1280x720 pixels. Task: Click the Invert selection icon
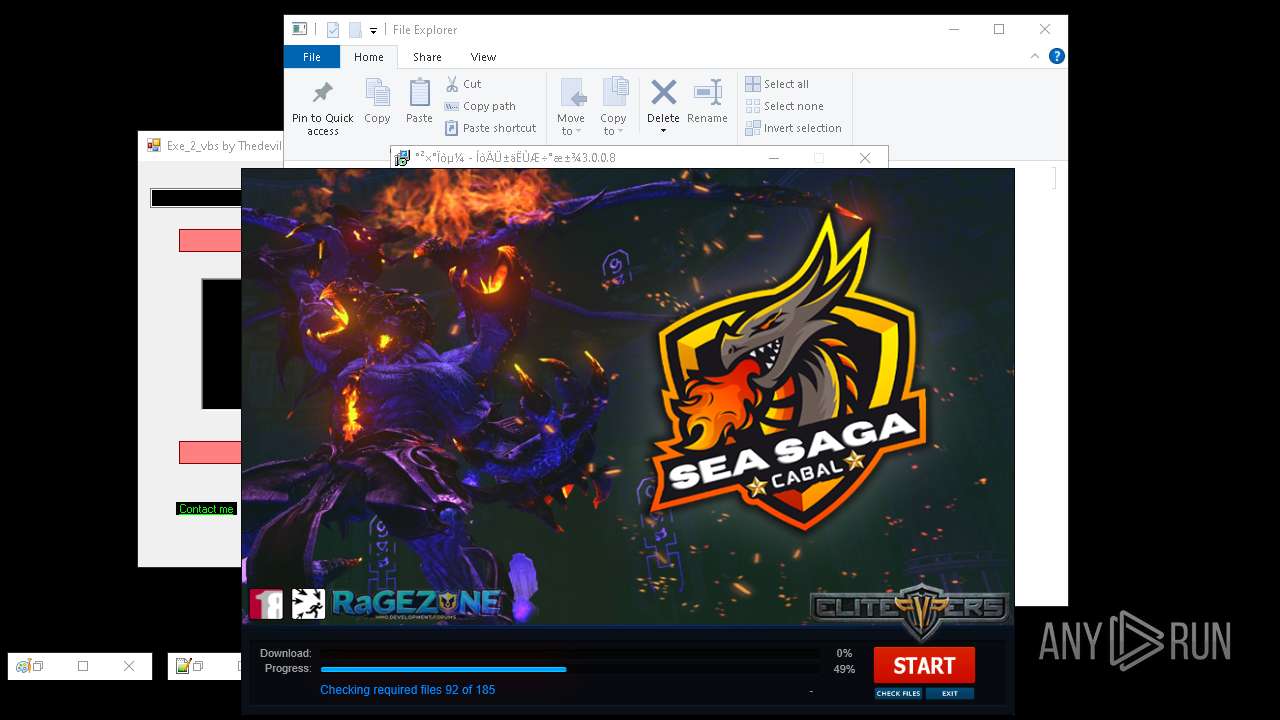[x=753, y=128]
